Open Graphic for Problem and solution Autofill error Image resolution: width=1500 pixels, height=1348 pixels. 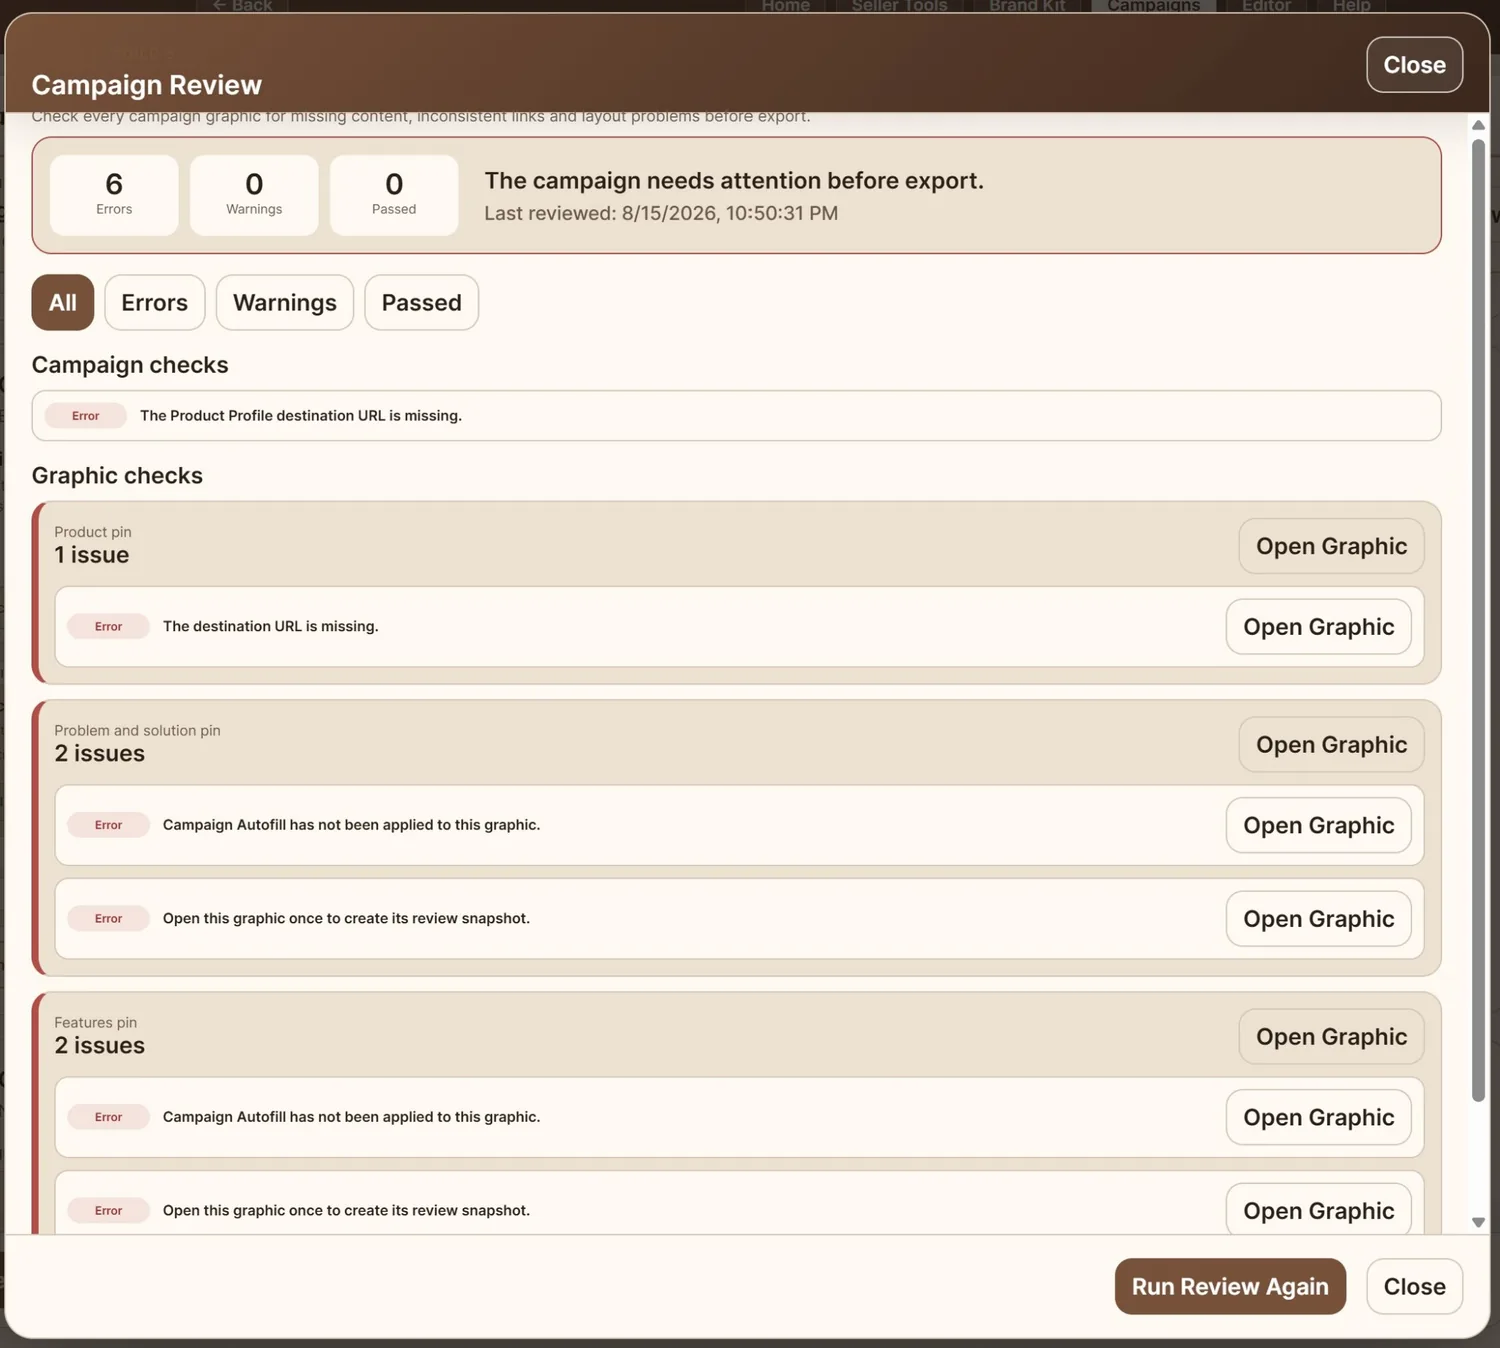pyautogui.click(x=1318, y=825)
